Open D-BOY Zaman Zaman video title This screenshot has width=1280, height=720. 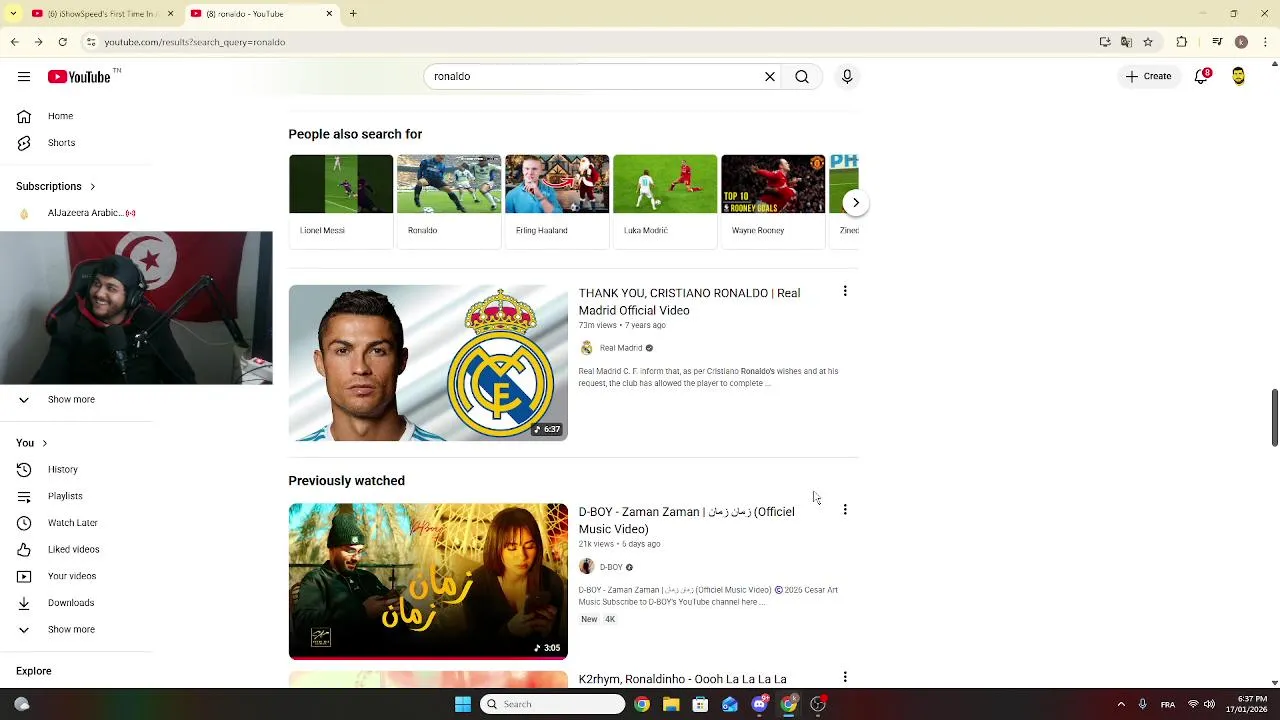(687, 520)
